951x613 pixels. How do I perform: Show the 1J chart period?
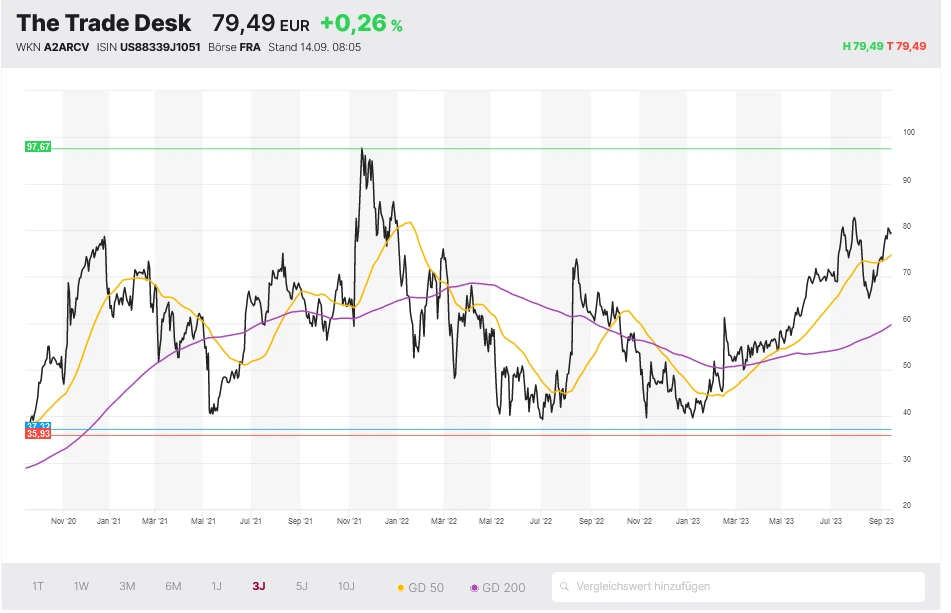click(216, 586)
